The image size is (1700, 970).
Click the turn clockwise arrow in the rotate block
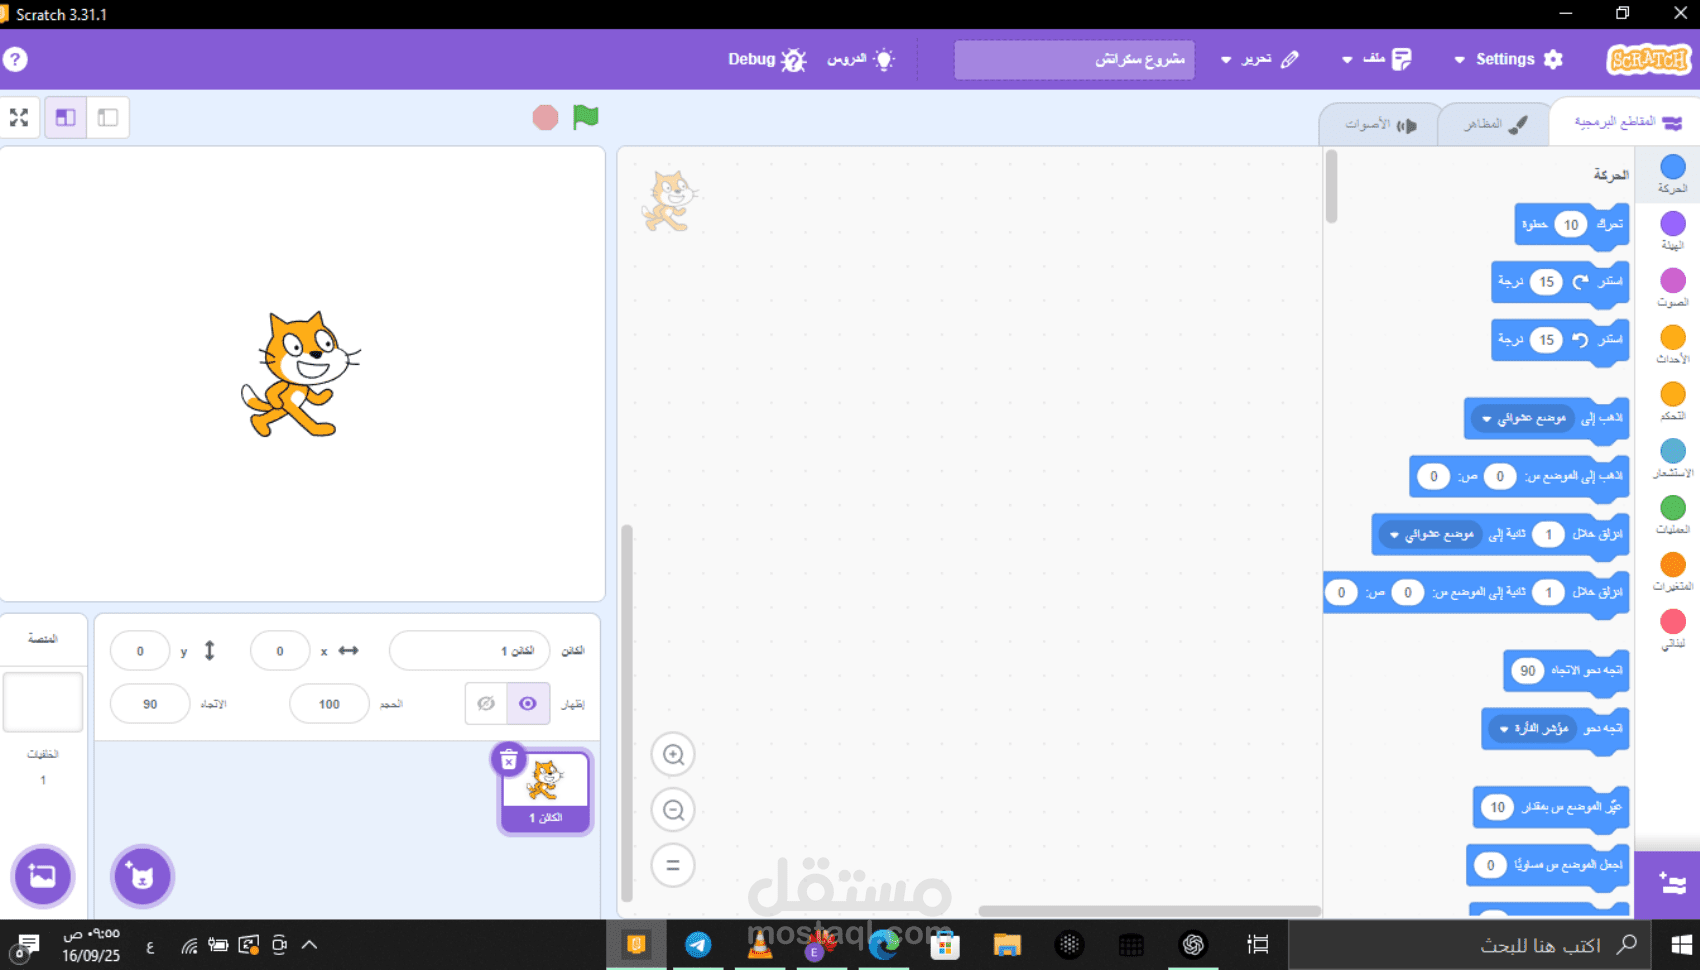click(x=1580, y=282)
